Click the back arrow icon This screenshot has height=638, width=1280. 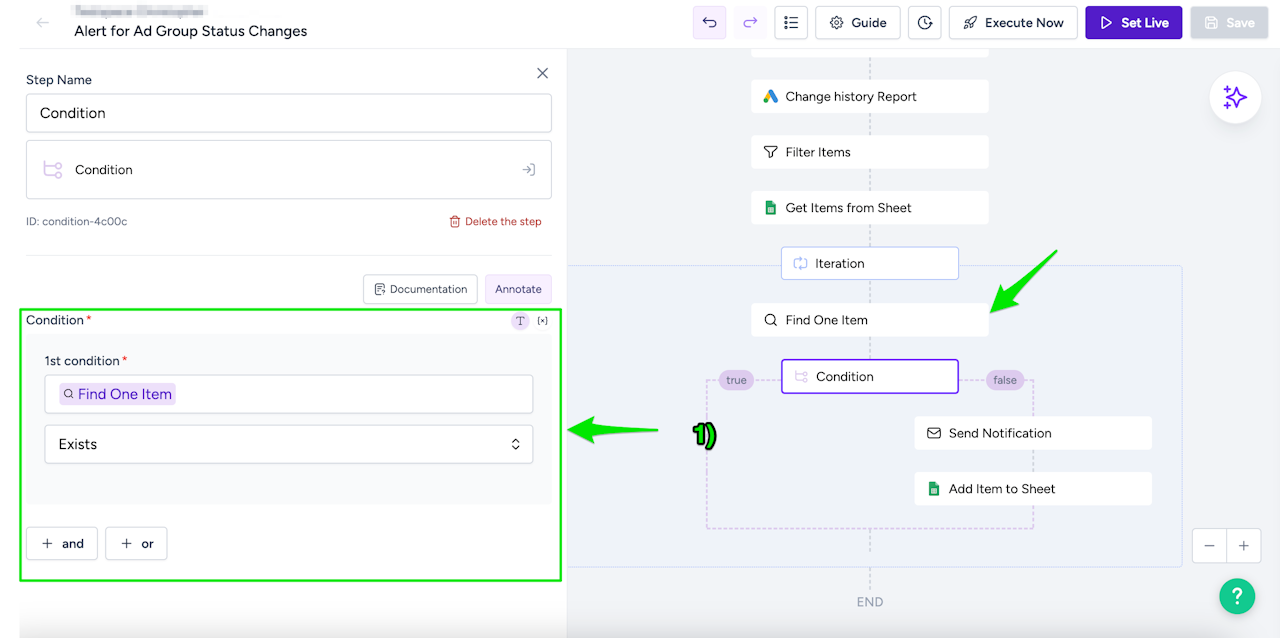[x=43, y=22]
